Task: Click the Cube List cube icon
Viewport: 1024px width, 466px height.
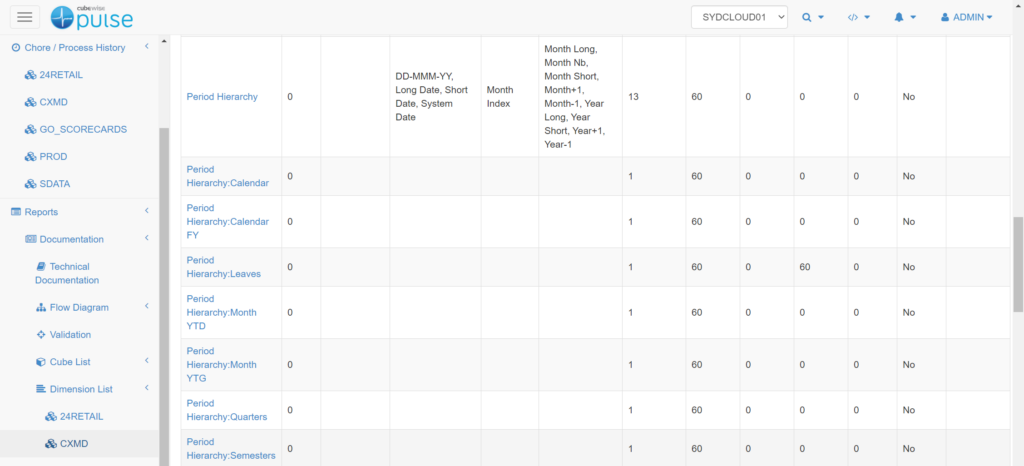Action: point(41,362)
